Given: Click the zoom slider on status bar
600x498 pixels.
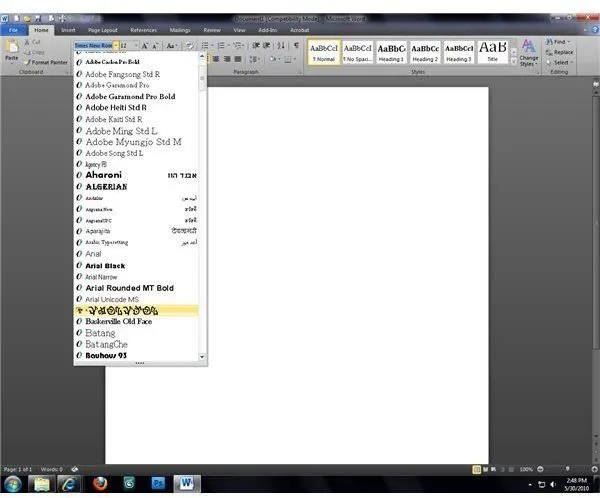Looking at the screenshot, I should point(567,469).
